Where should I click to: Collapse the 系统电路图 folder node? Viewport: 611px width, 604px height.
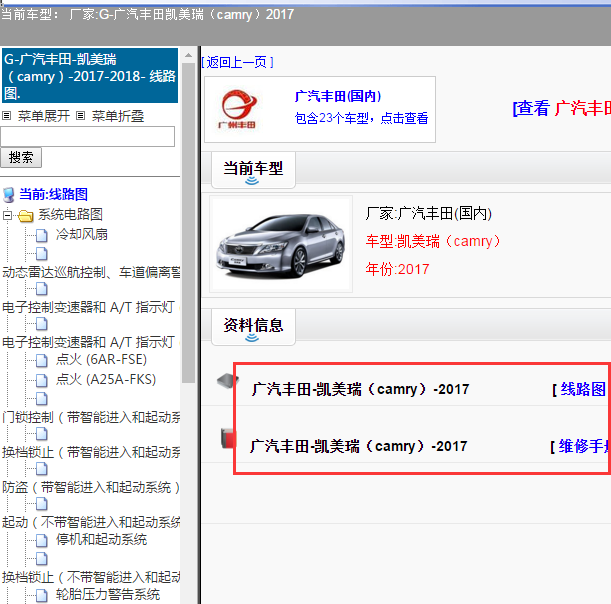[x=7, y=215]
